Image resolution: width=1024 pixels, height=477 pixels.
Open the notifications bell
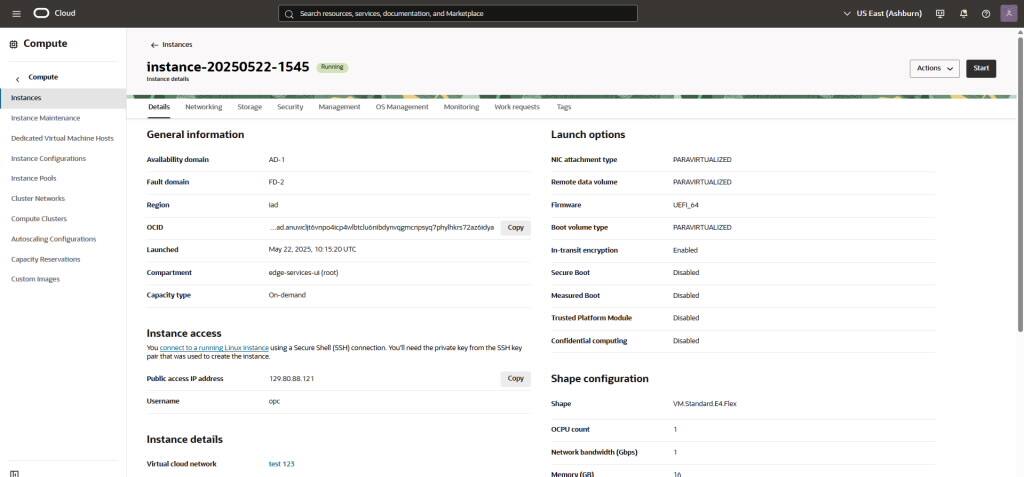coord(963,13)
